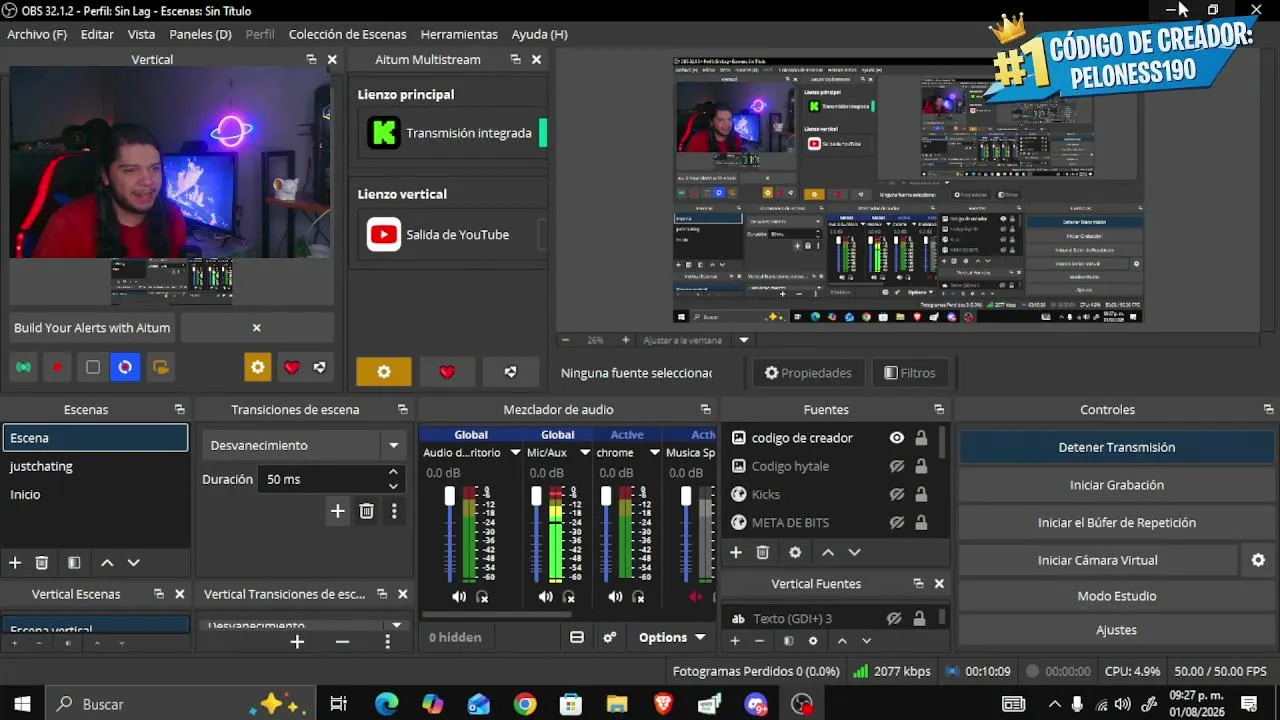Decrease transition duration with down arrow
The width and height of the screenshot is (1280, 720).
[393, 486]
